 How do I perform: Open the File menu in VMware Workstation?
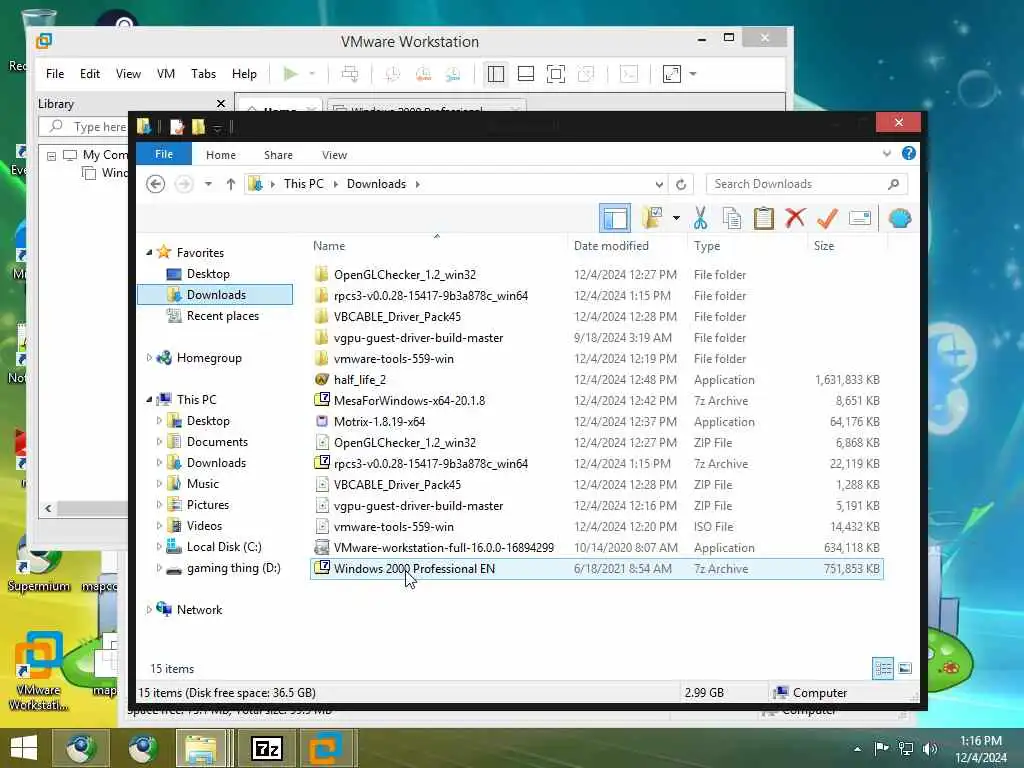pos(55,74)
